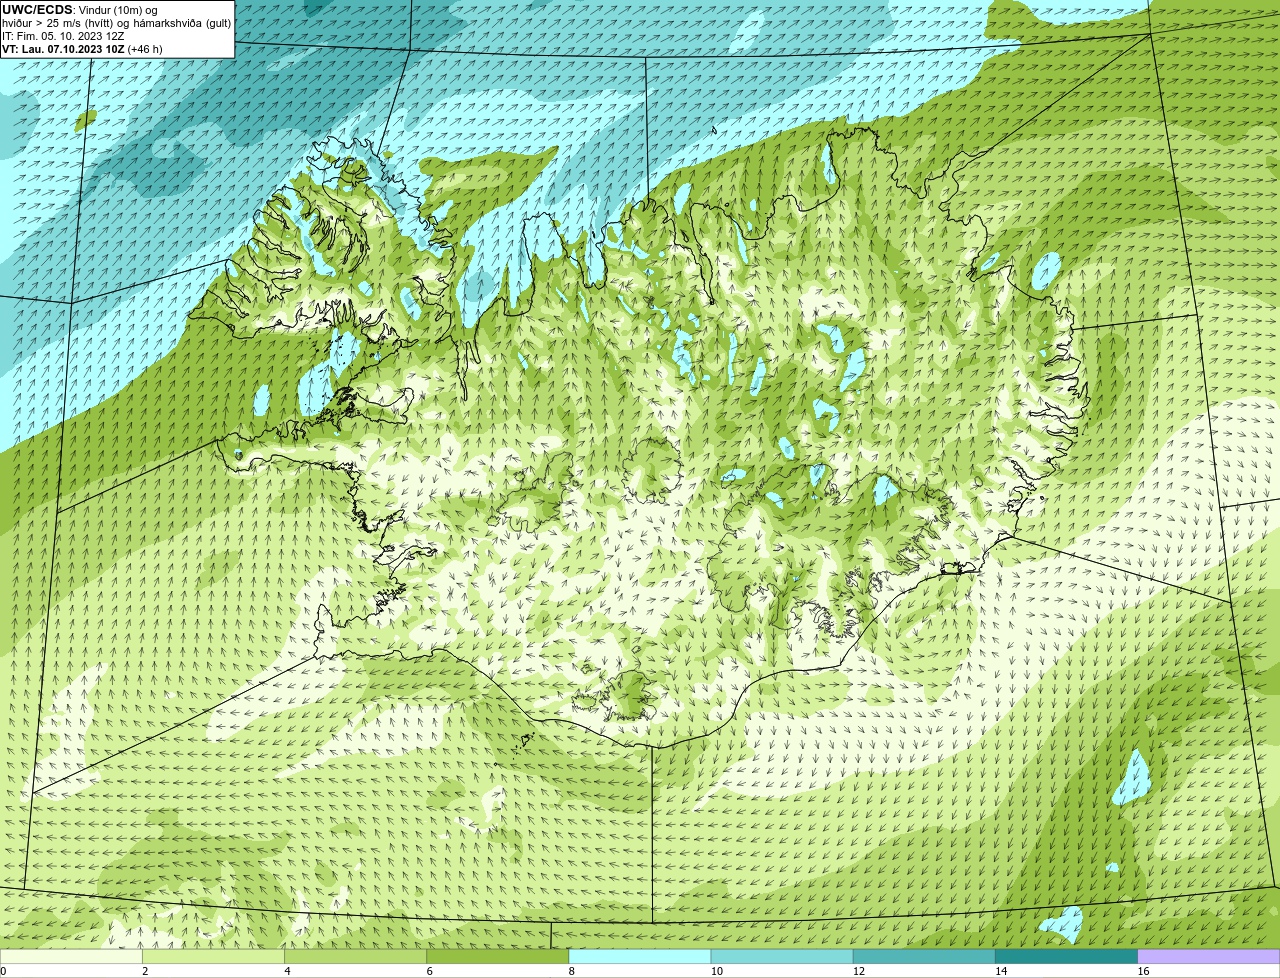This screenshot has height=978, width=1280.
Task: Click the '2' label on the color scale
Action: [x=145, y=971]
